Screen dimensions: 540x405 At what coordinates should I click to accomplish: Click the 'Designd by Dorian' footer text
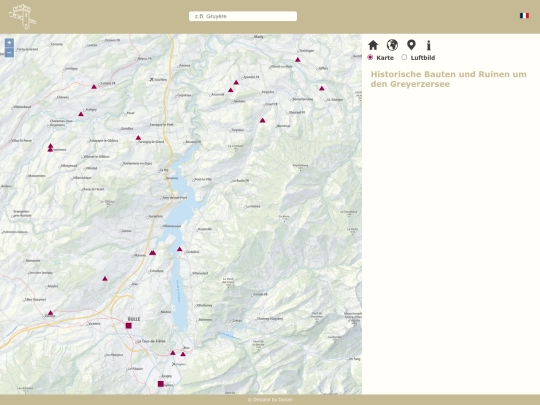tap(270, 400)
